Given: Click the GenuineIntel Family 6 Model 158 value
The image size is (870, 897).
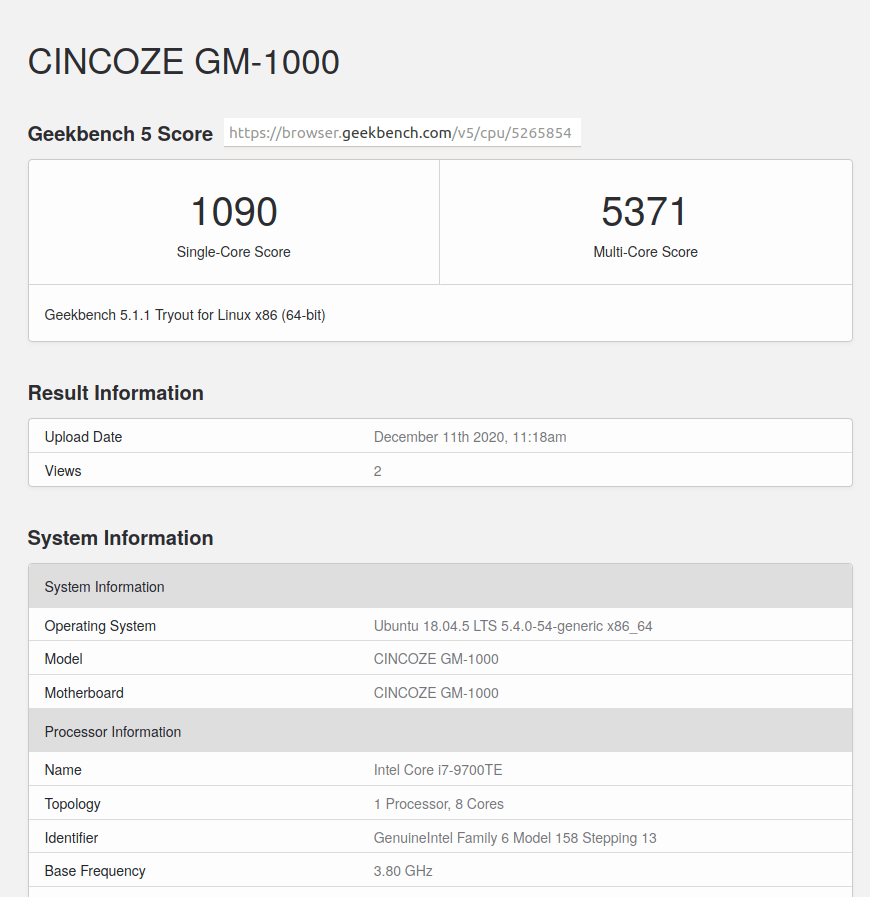Looking at the screenshot, I should 515,838.
